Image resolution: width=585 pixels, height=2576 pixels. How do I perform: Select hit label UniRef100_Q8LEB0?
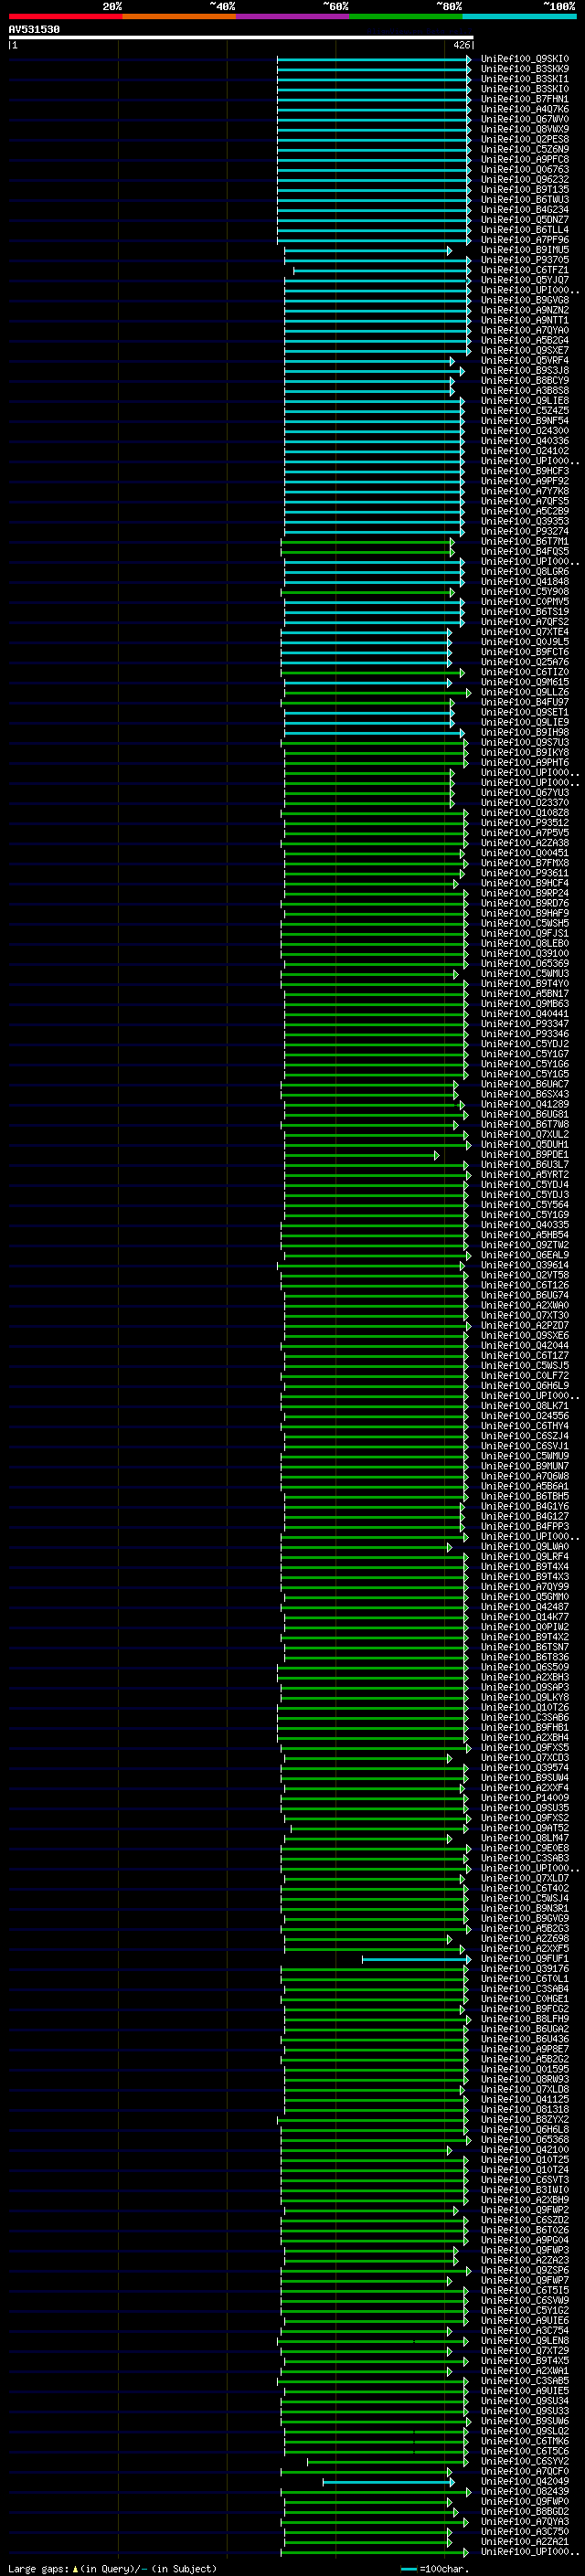(524, 944)
